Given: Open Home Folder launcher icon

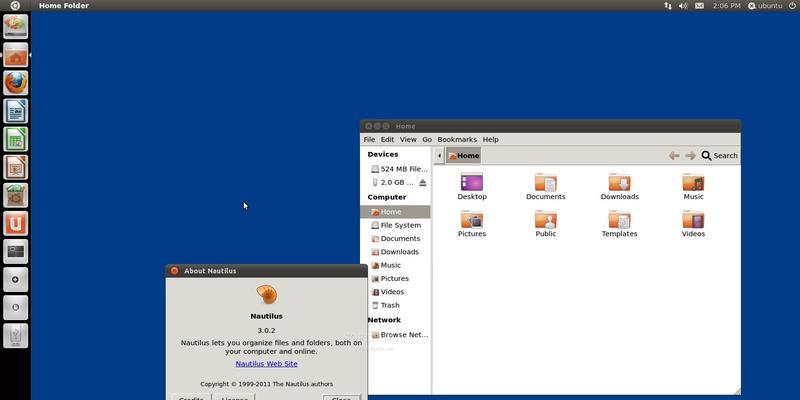Looking at the screenshot, I should (16, 55).
